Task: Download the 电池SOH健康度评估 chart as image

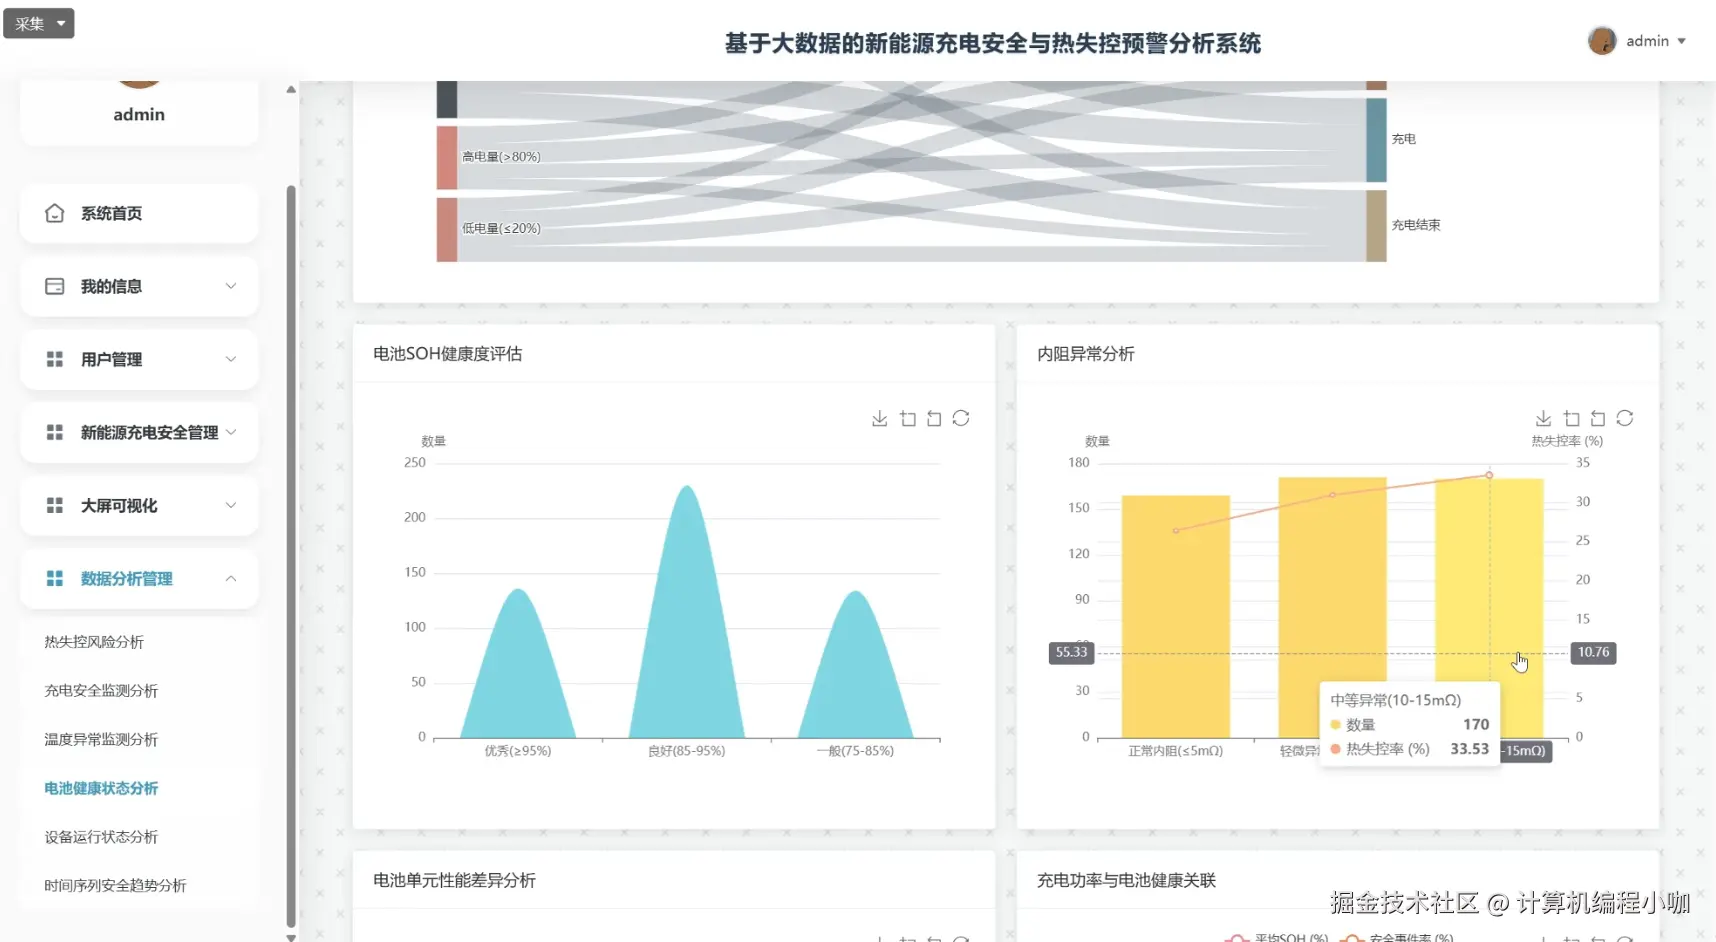Action: pos(879,418)
